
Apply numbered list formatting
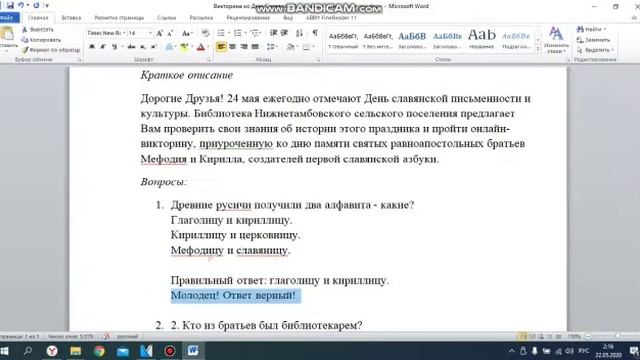(x=237, y=33)
